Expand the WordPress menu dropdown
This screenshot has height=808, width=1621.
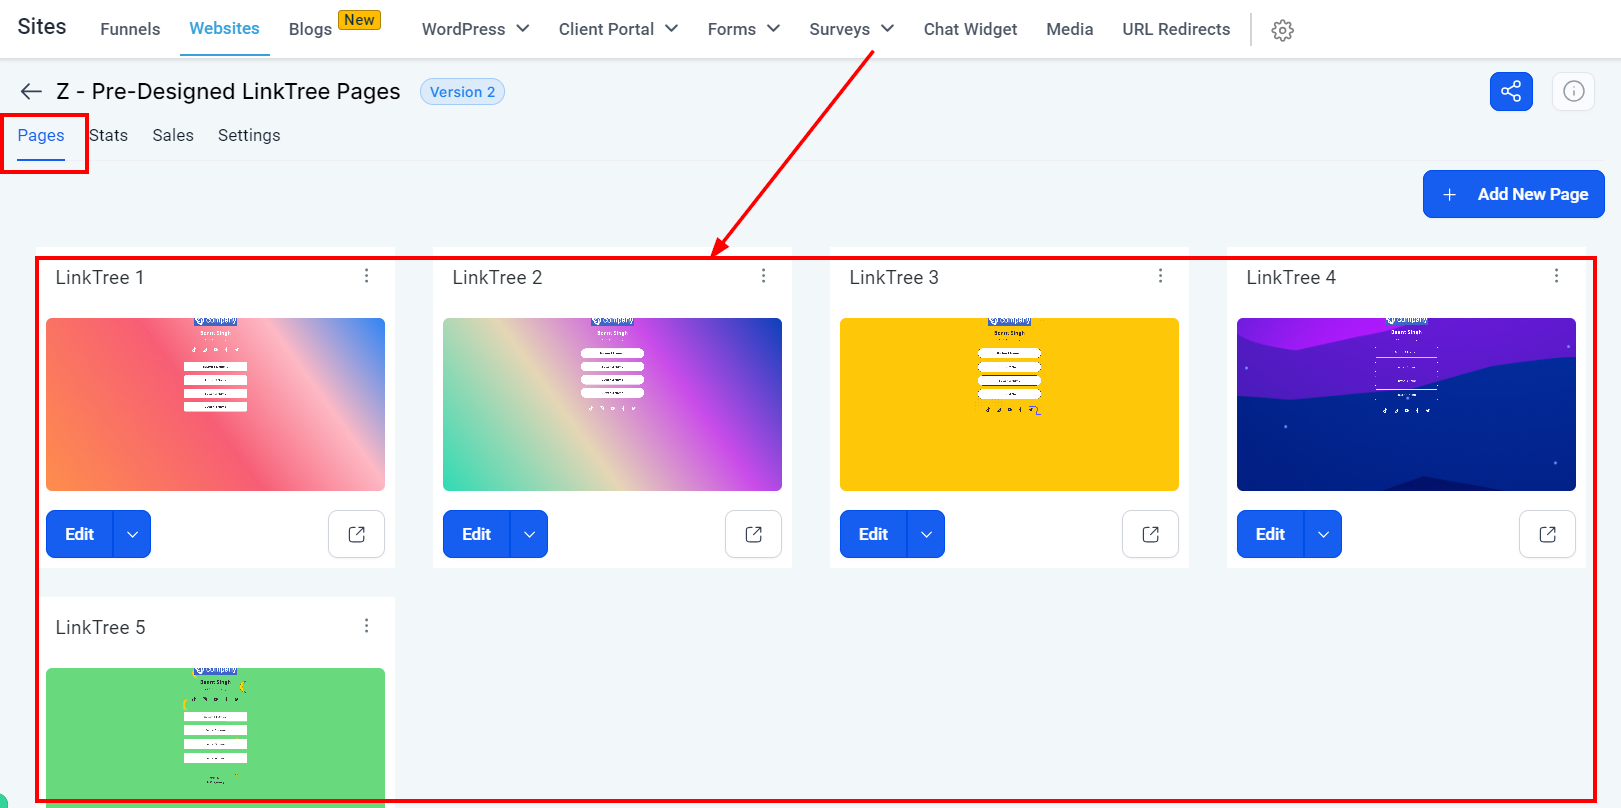[x=475, y=29]
